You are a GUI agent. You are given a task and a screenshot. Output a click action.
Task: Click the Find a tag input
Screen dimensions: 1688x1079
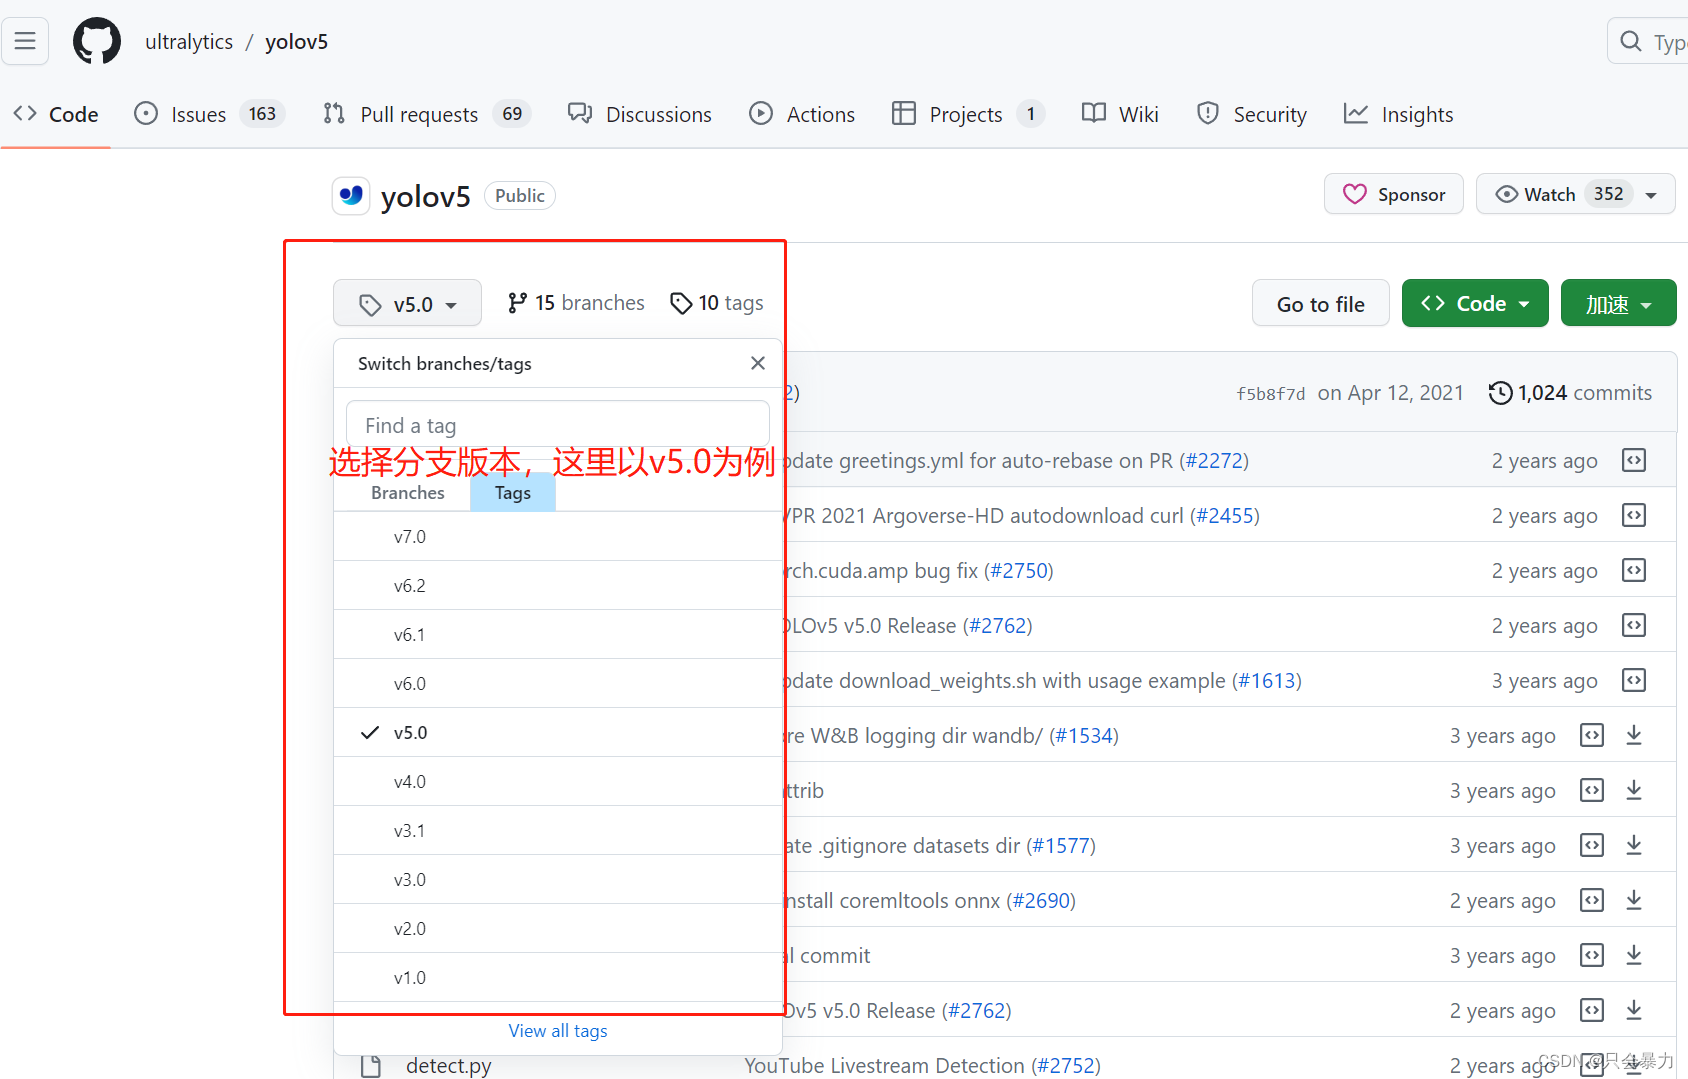click(558, 425)
